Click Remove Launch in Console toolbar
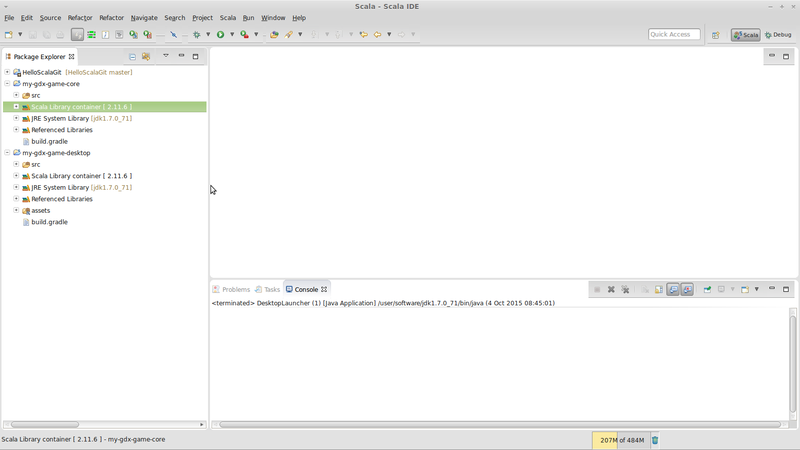 click(x=611, y=289)
